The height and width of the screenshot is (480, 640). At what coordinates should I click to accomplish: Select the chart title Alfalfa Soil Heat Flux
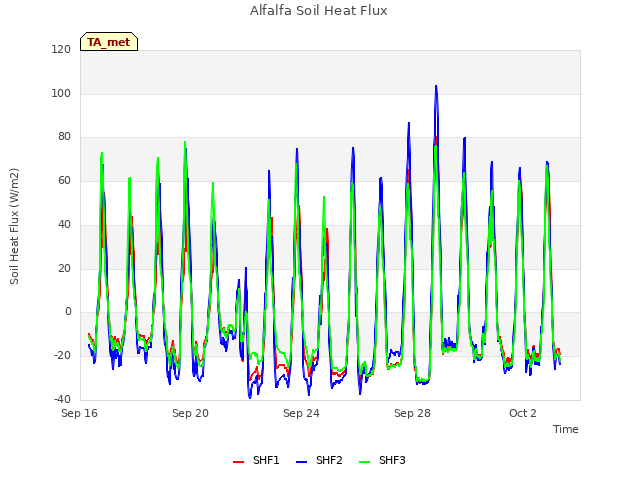pos(318,10)
